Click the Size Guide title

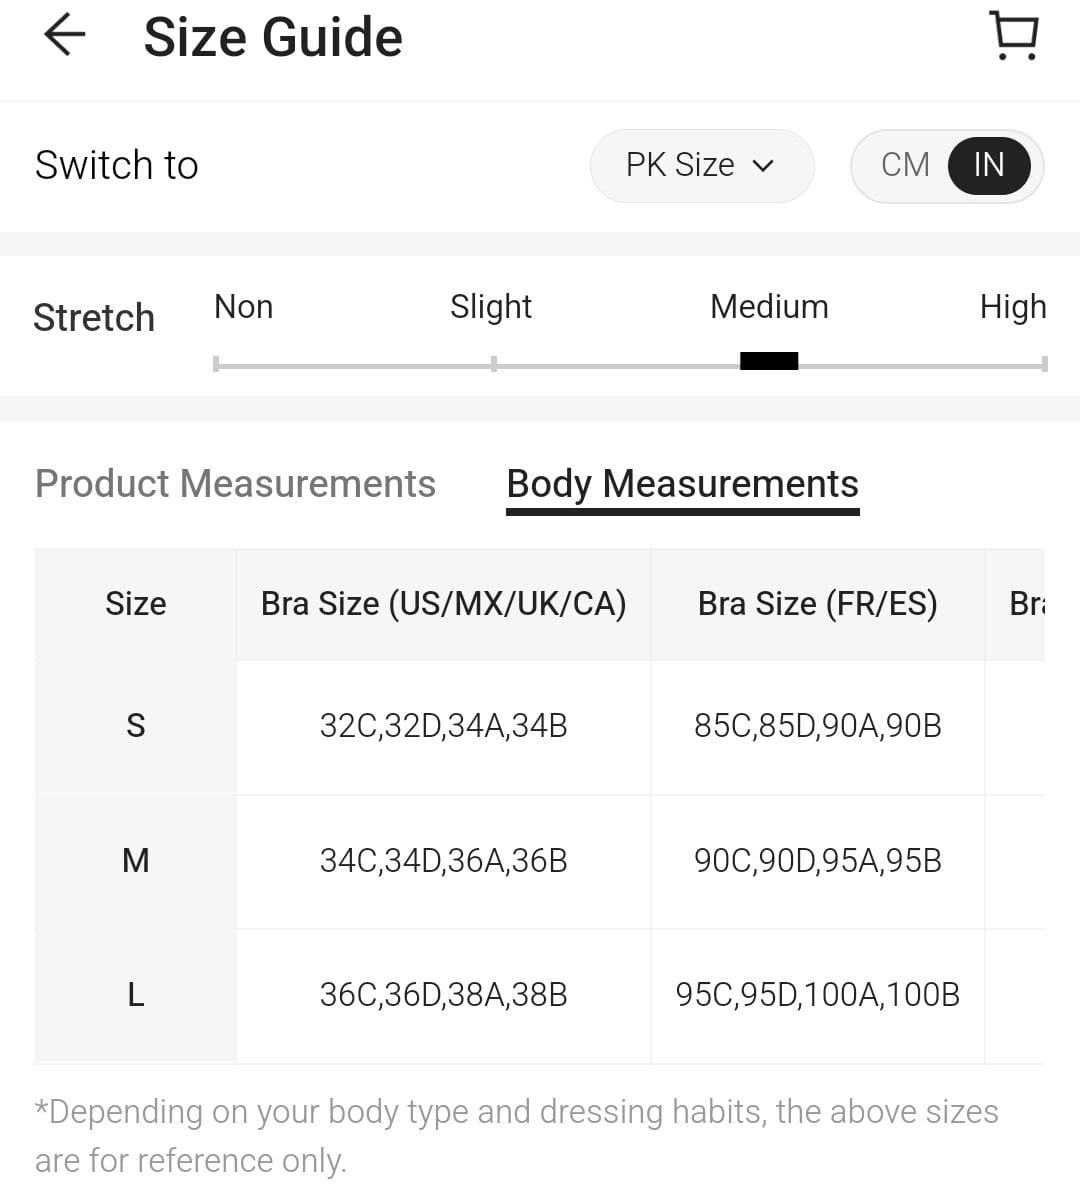272,38
